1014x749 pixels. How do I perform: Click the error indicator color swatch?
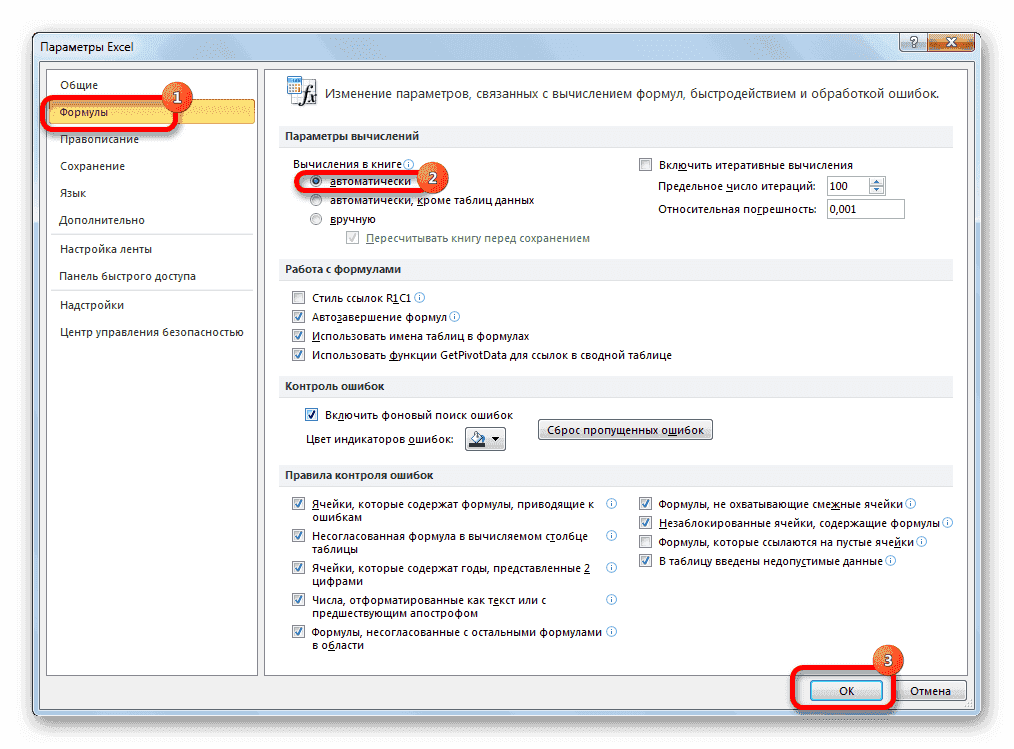click(475, 437)
